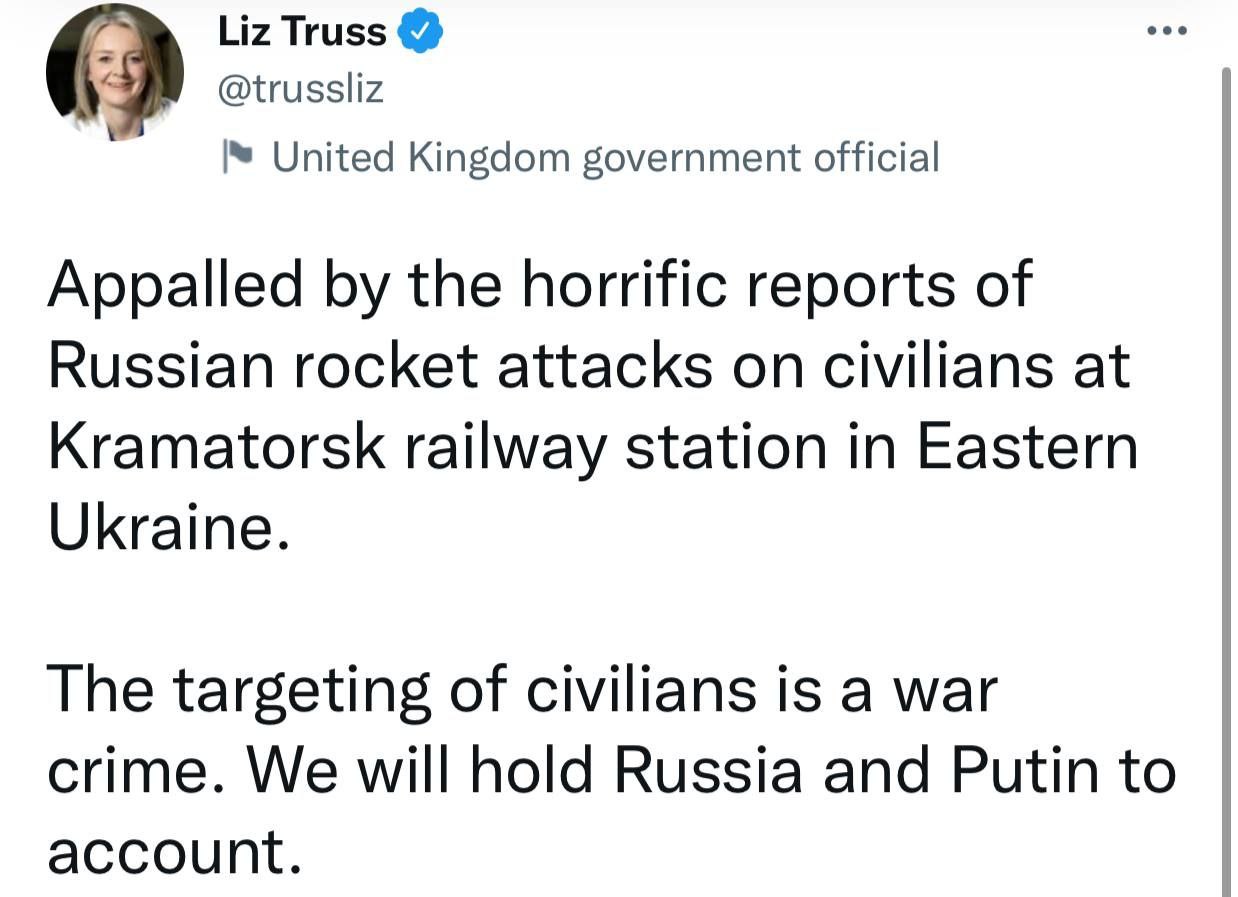This screenshot has height=897, width=1238.
Task: Click the word Eastern in the tweet
Action: (1027, 447)
